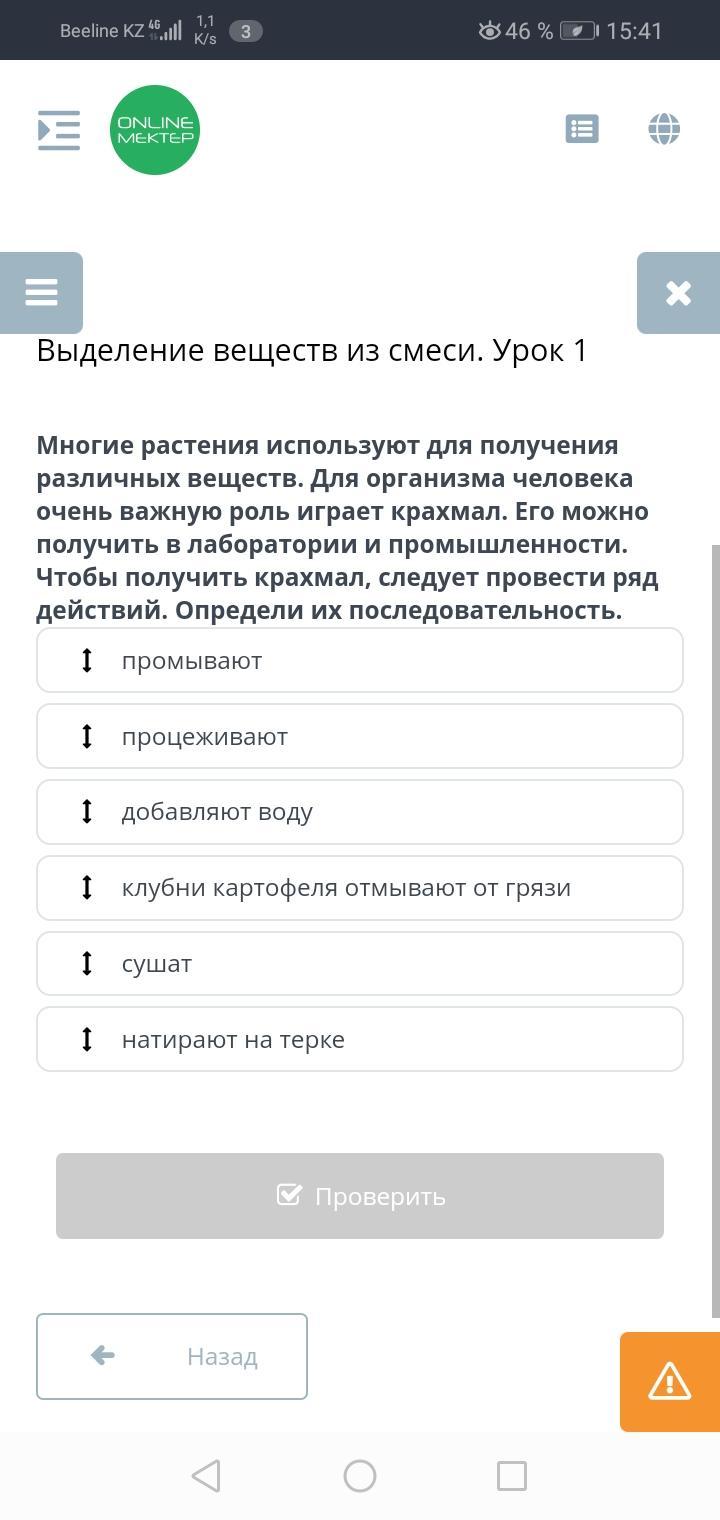Tap the Android back navigation triangle
The height and width of the screenshot is (1520, 720).
(x=206, y=1476)
